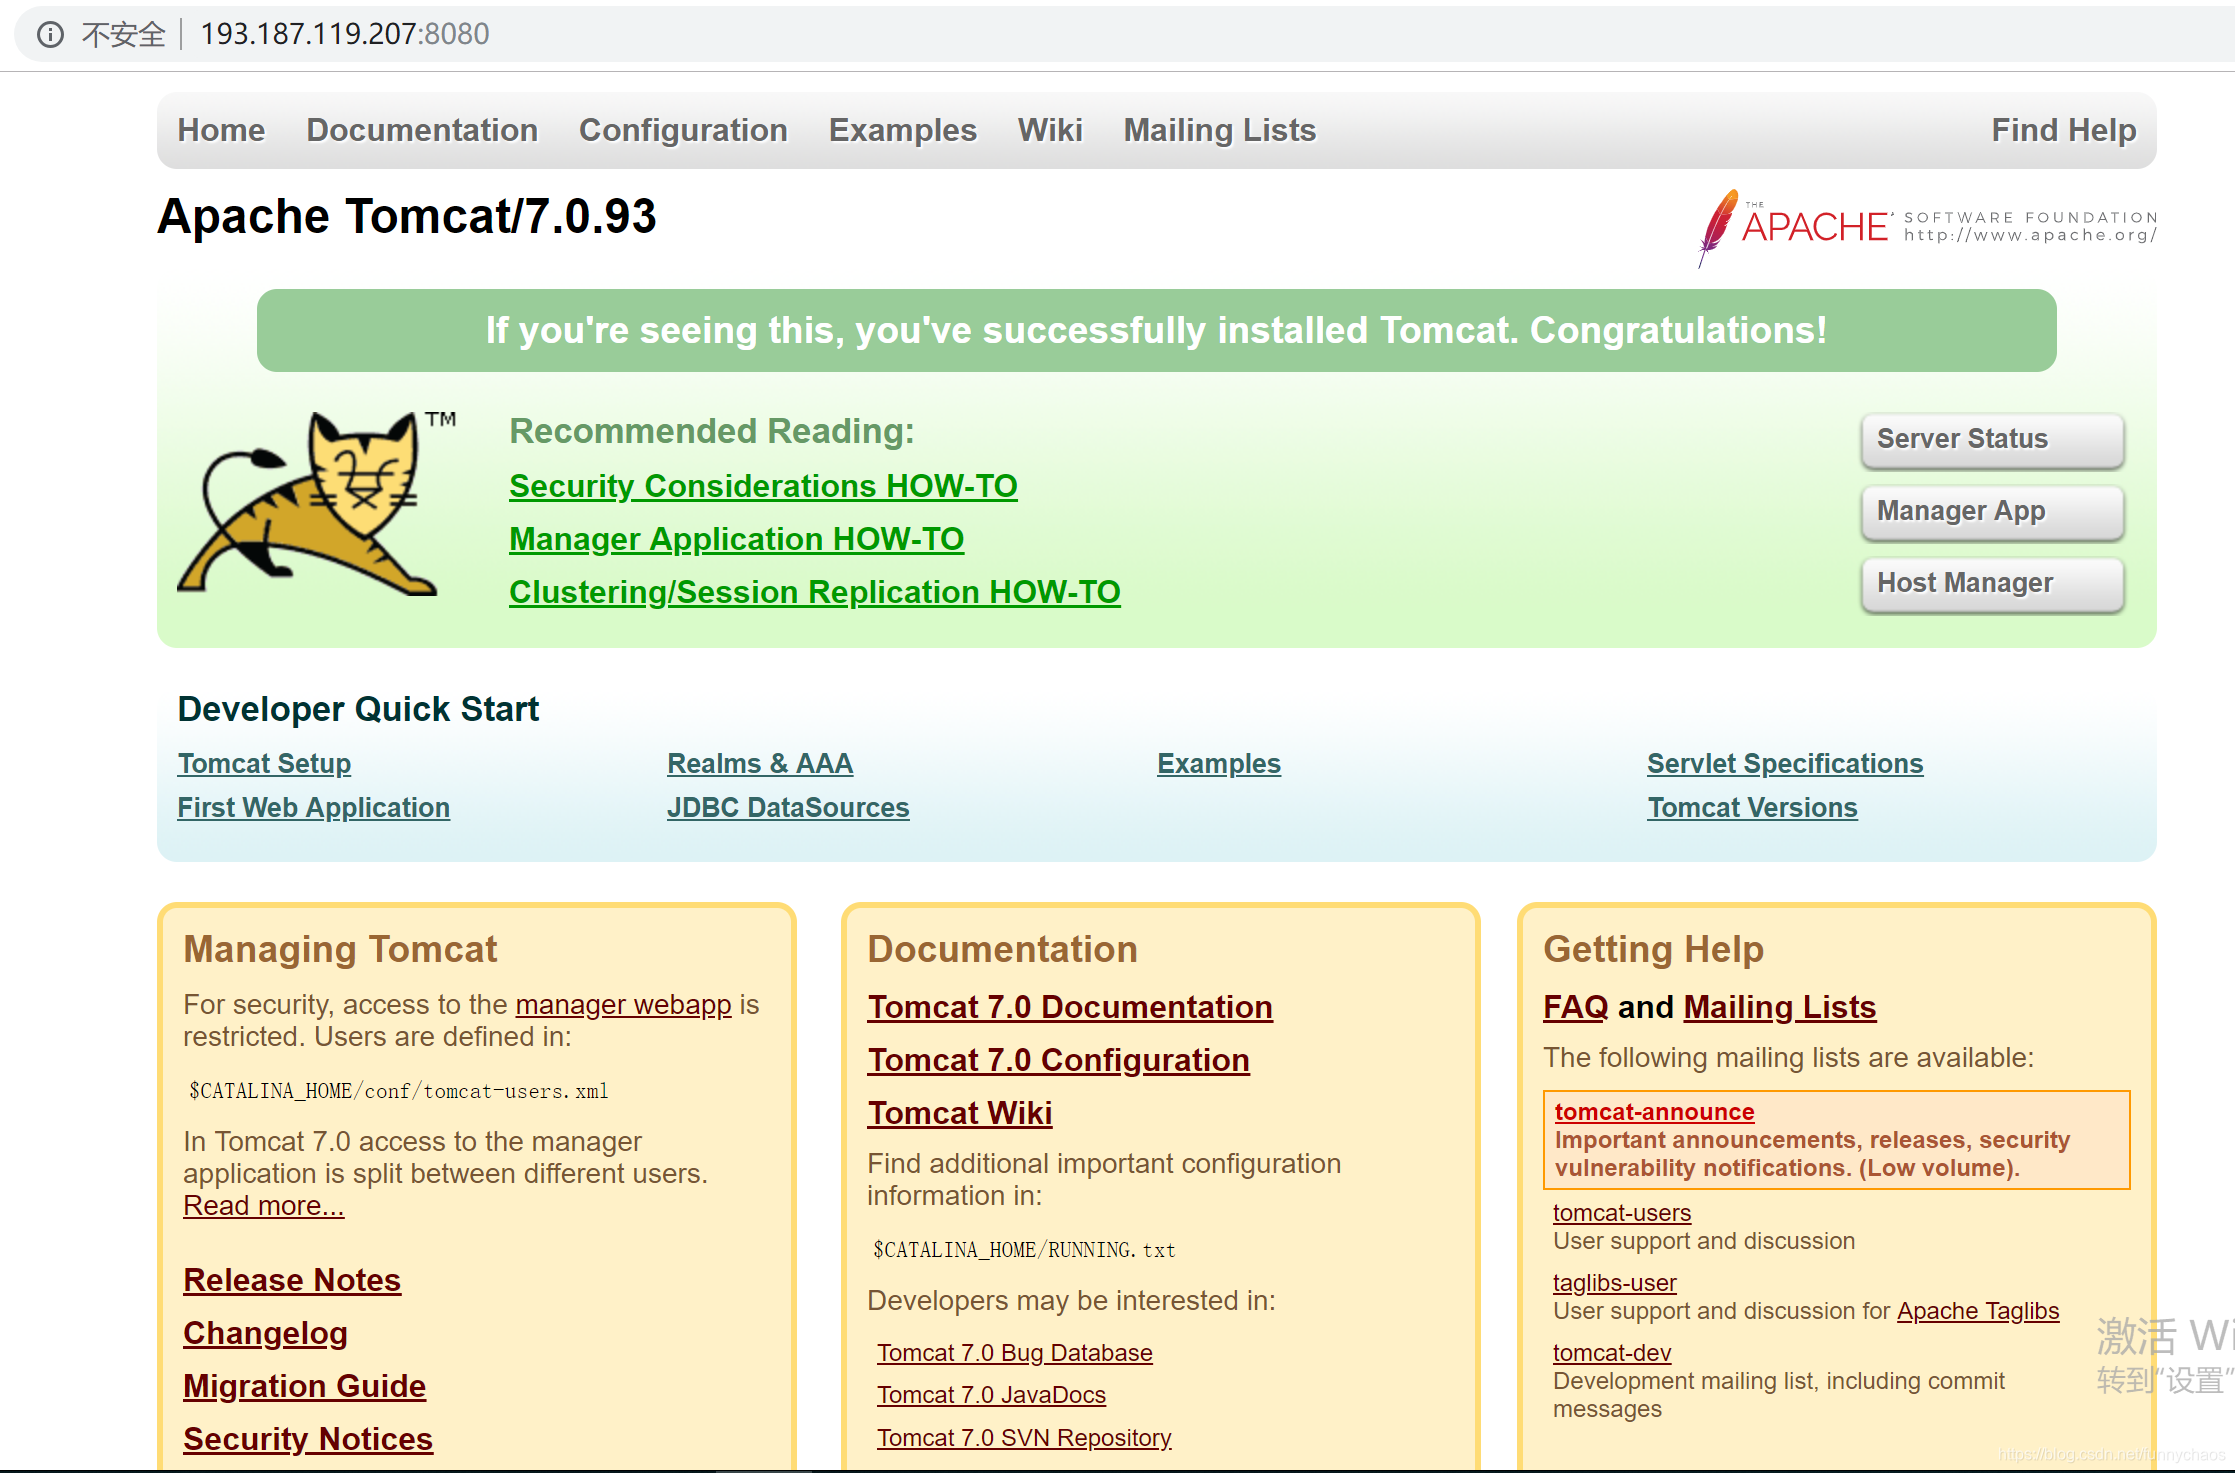
Task: Open Find Help in the top navigation
Action: [2063, 130]
